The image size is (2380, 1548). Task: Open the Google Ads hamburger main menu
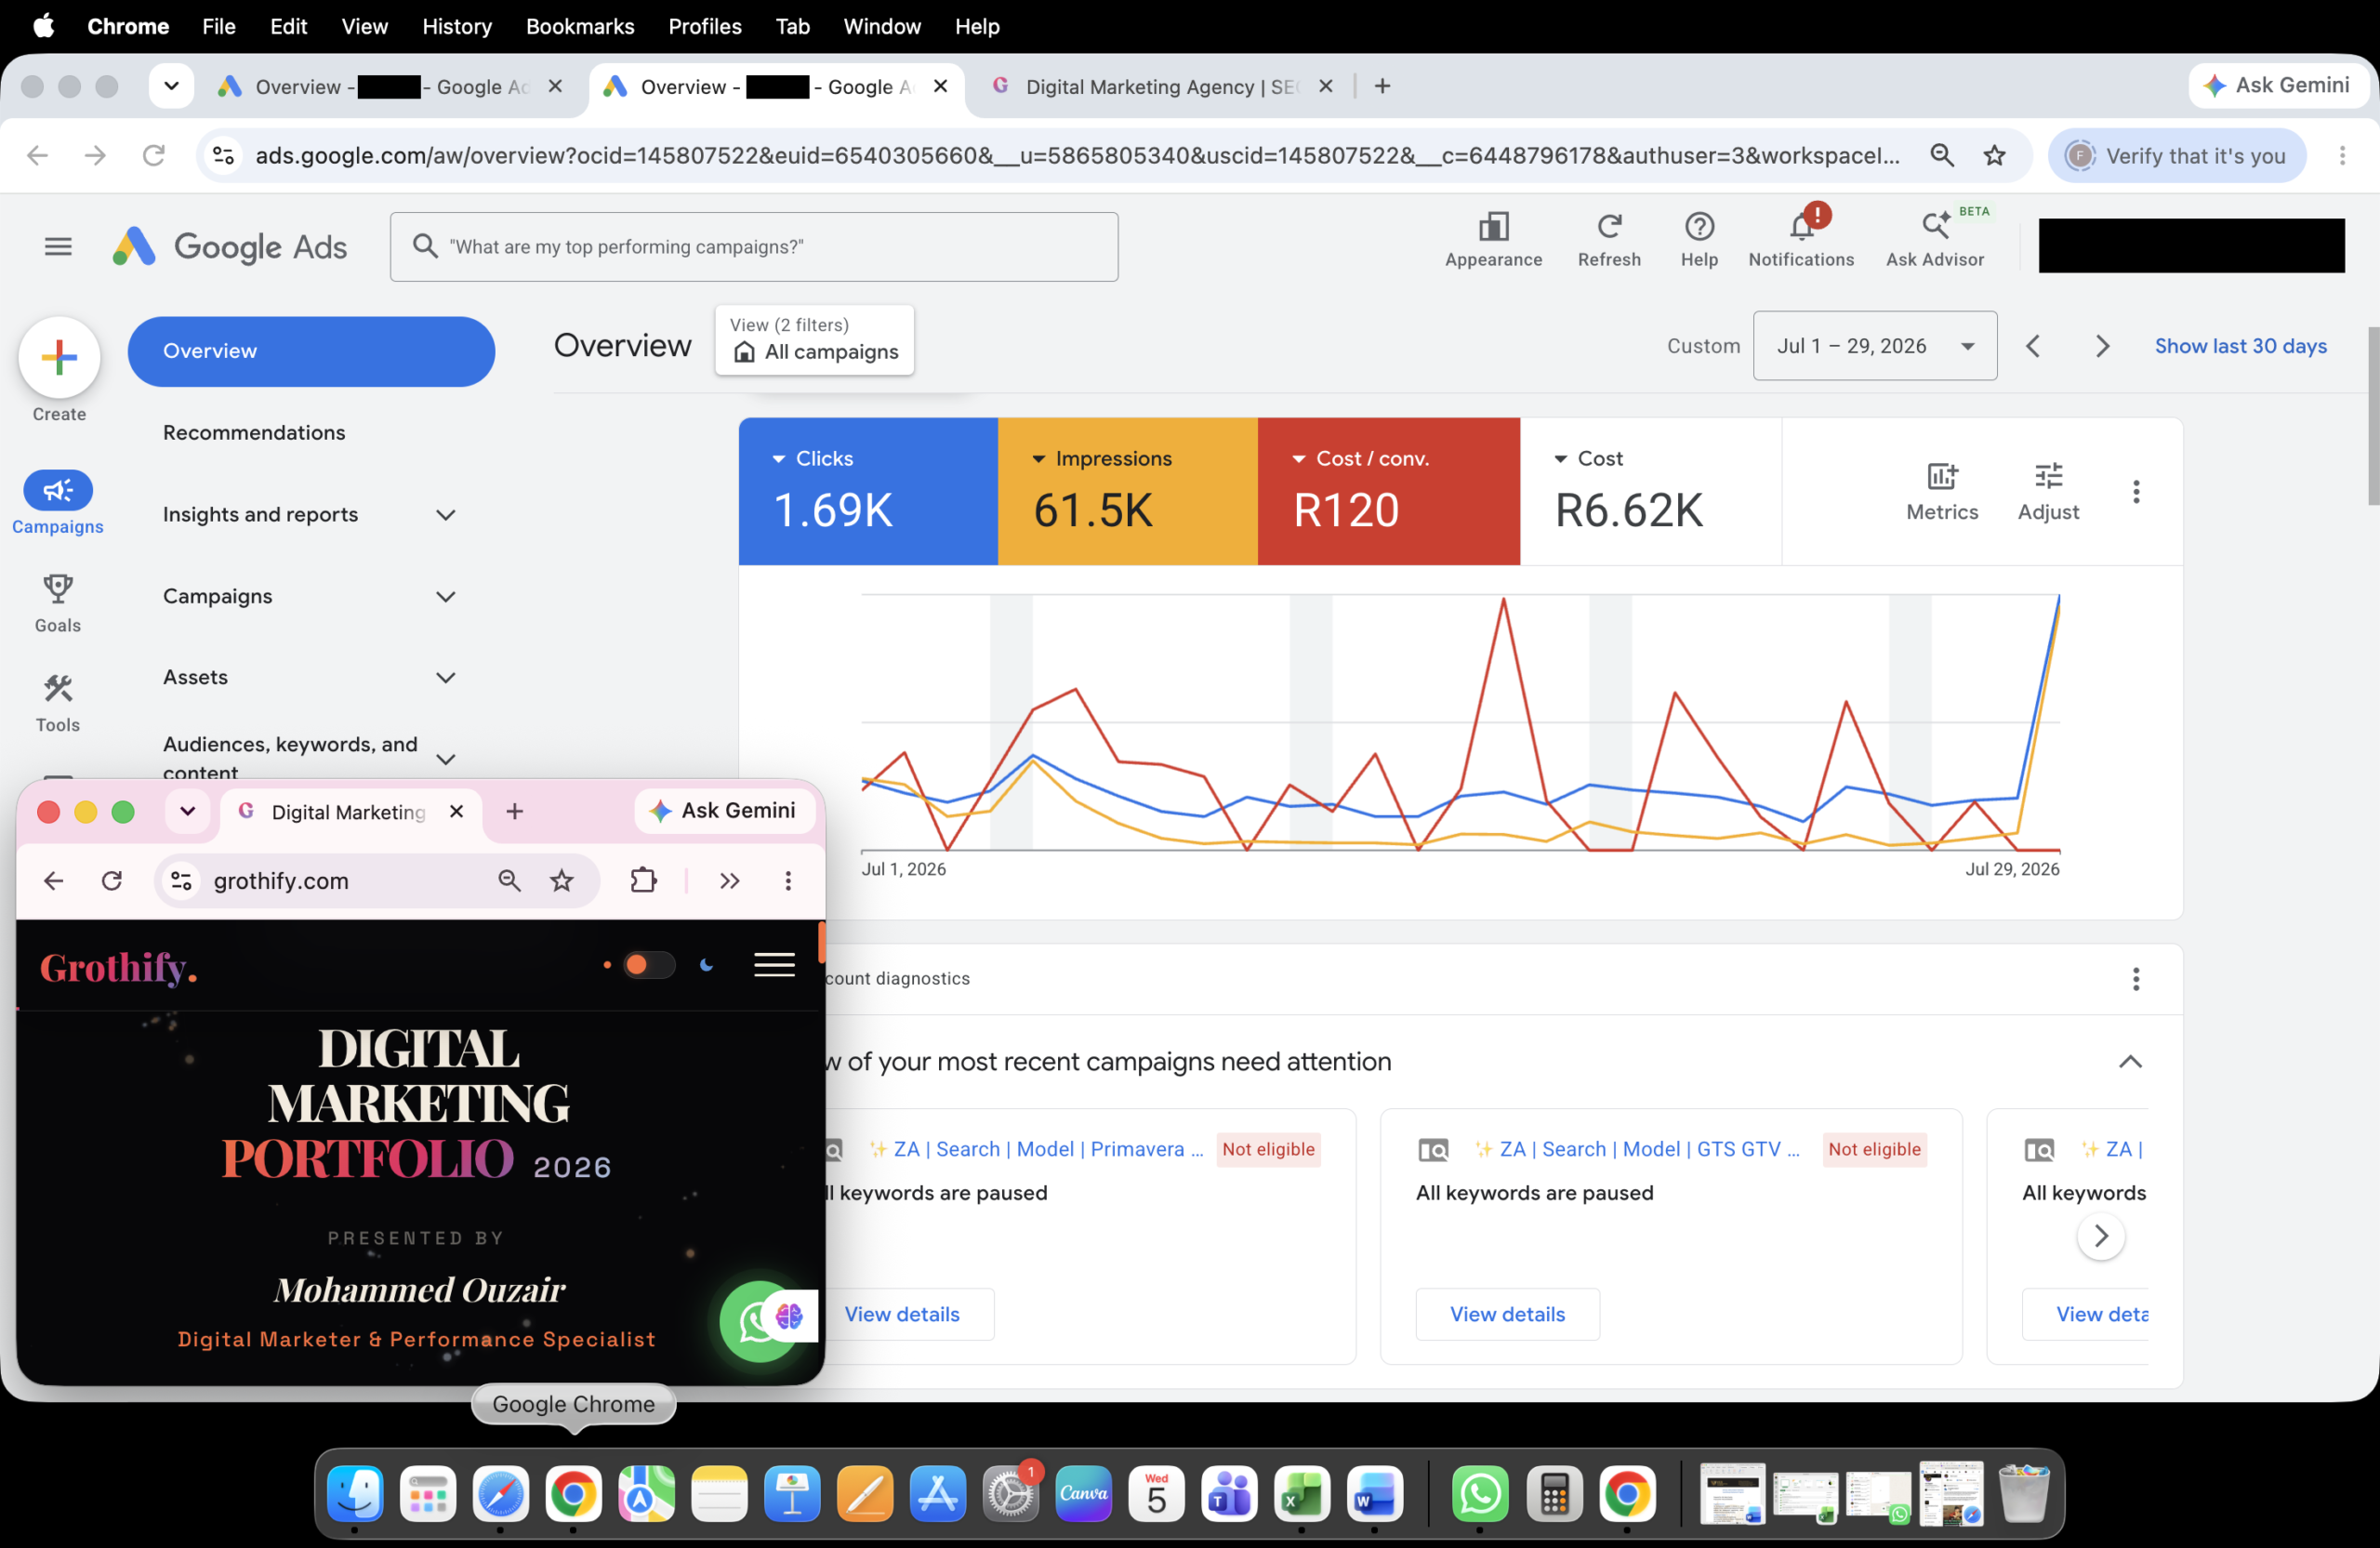58,246
